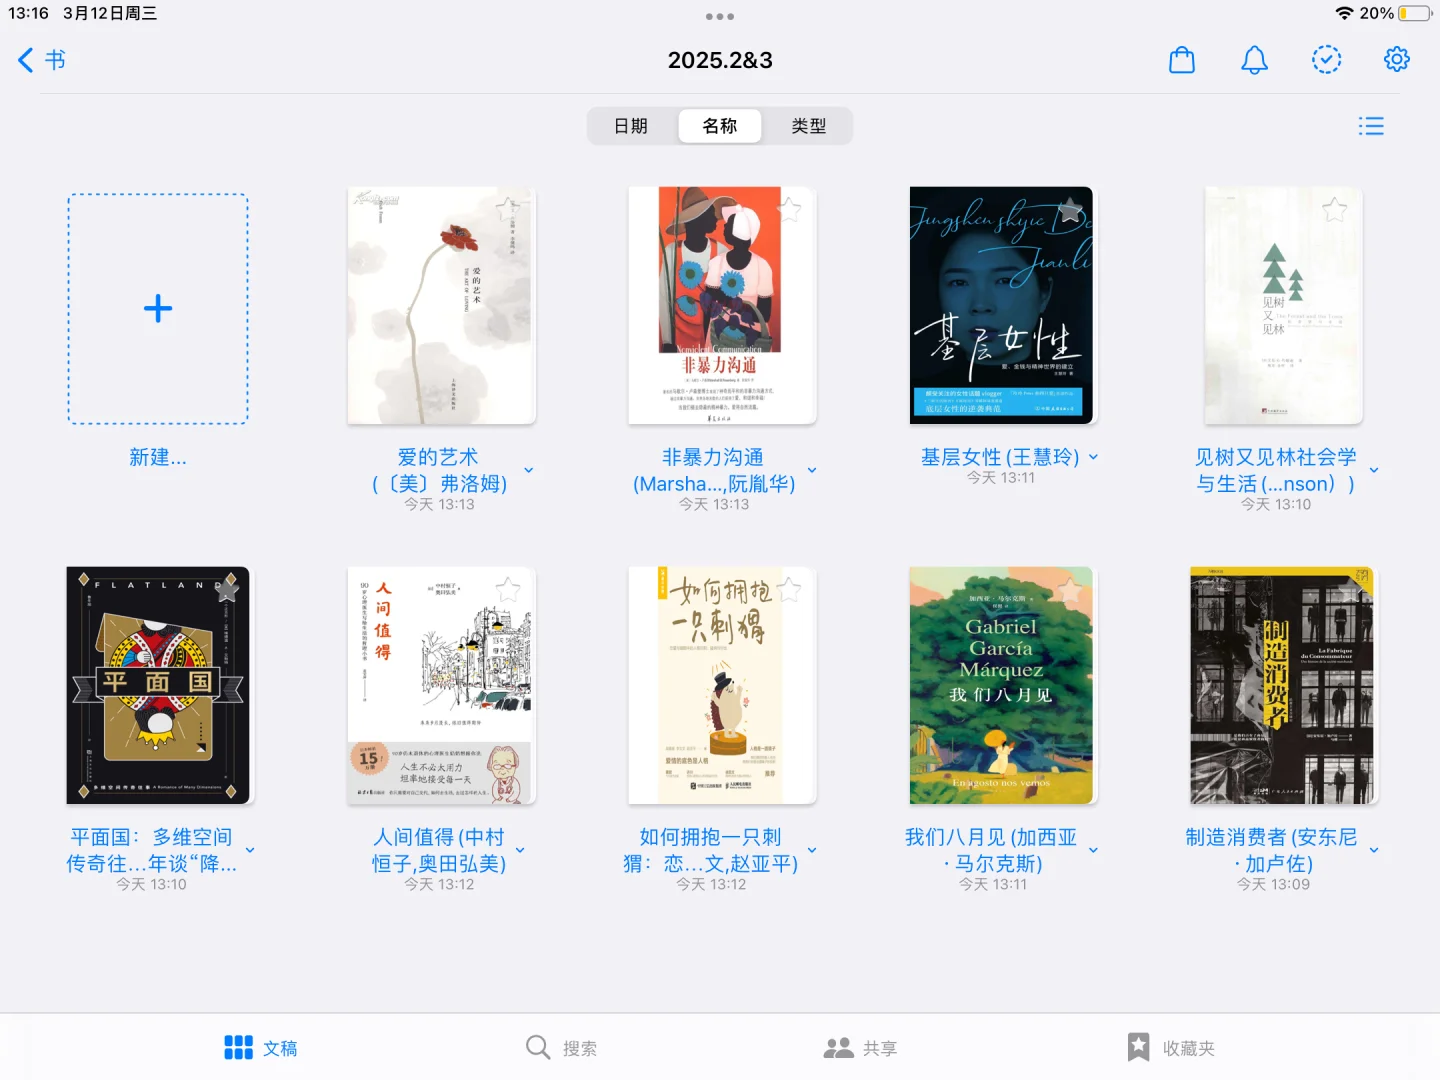Open 基层女性 book cover

(1001, 305)
